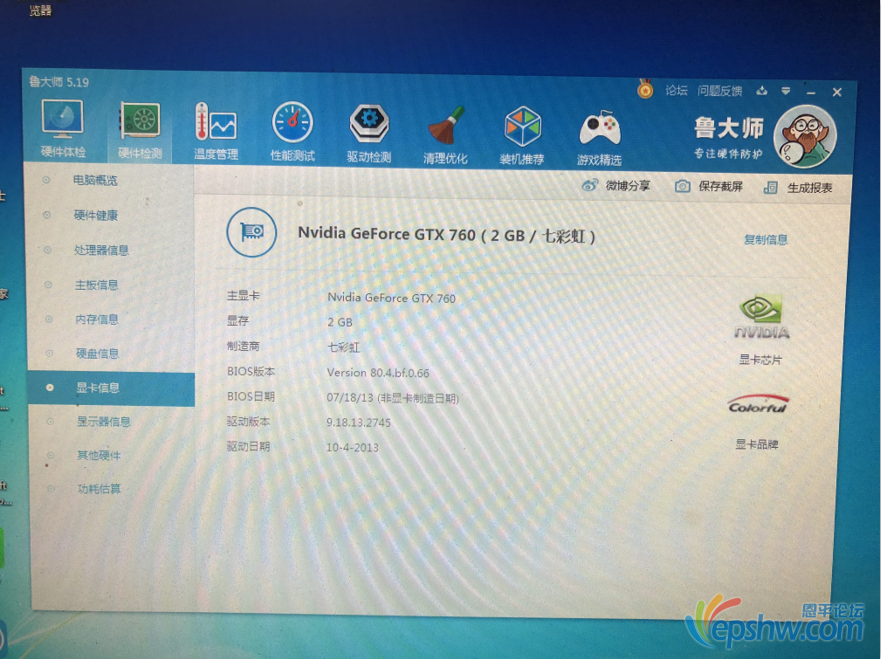The height and width of the screenshot is (659, 881).
Task: Click the NVIDIA 显卡芯片 logo
Action: [x=761, y=318]
